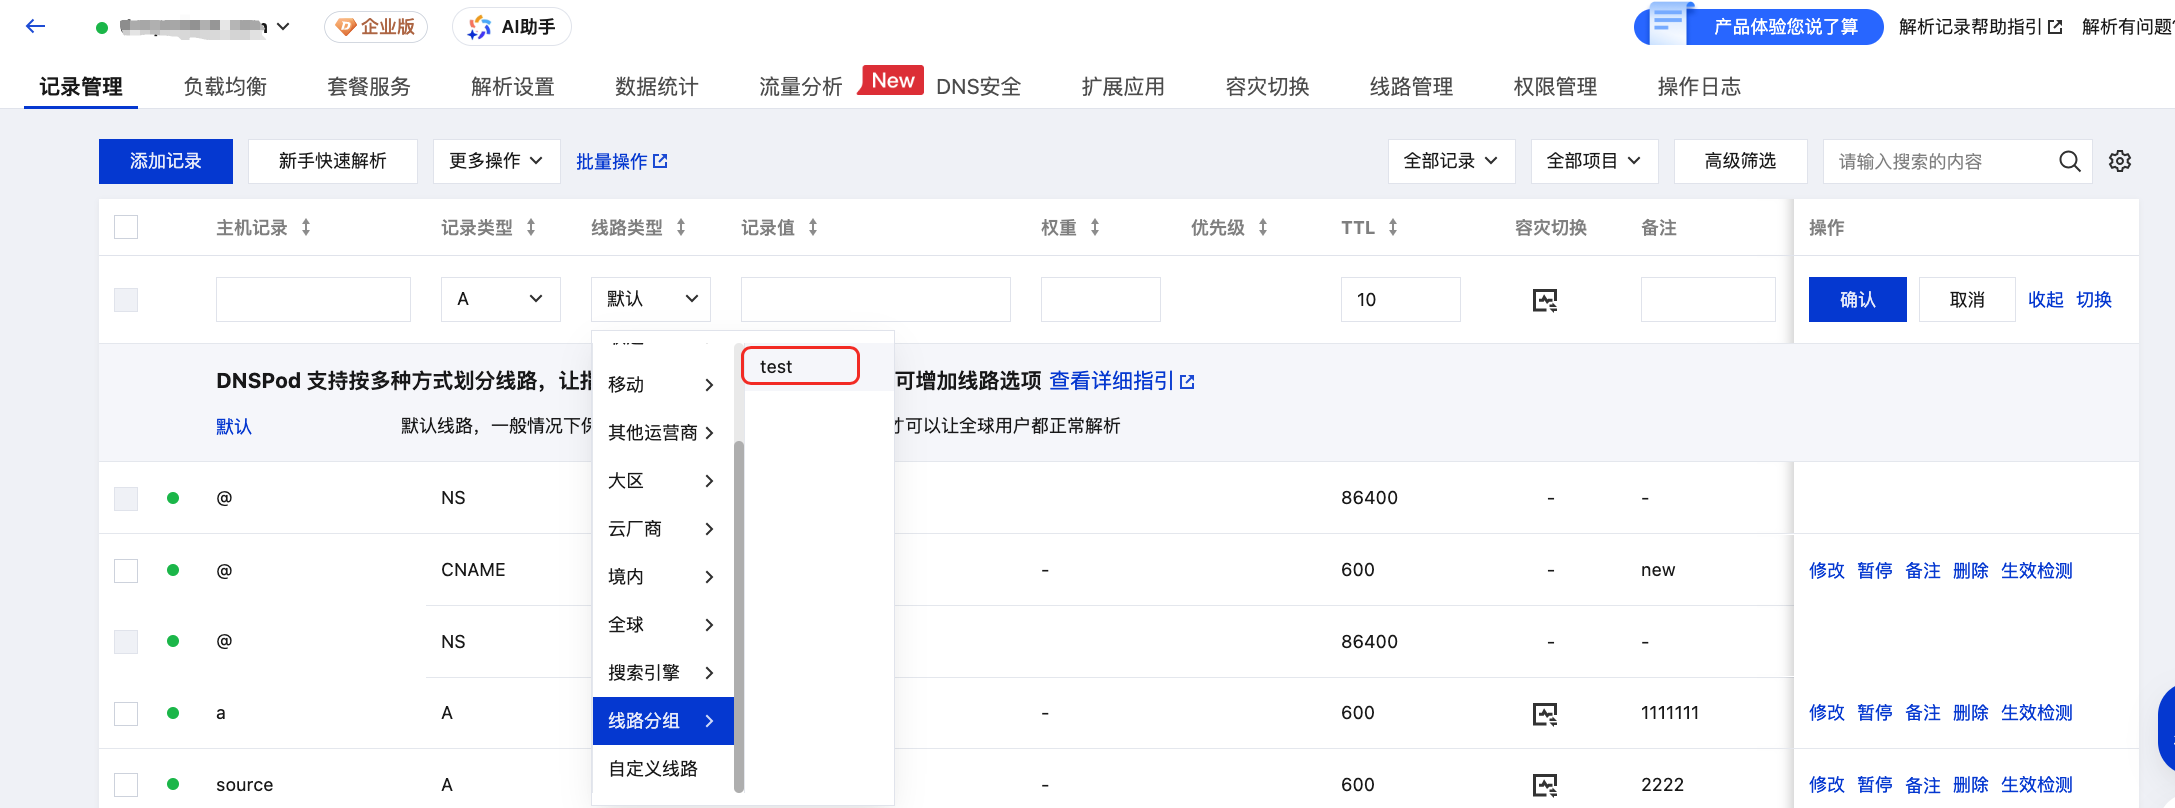Open the AI助手 assistant

pyautogui.click(x=512, y=27)
